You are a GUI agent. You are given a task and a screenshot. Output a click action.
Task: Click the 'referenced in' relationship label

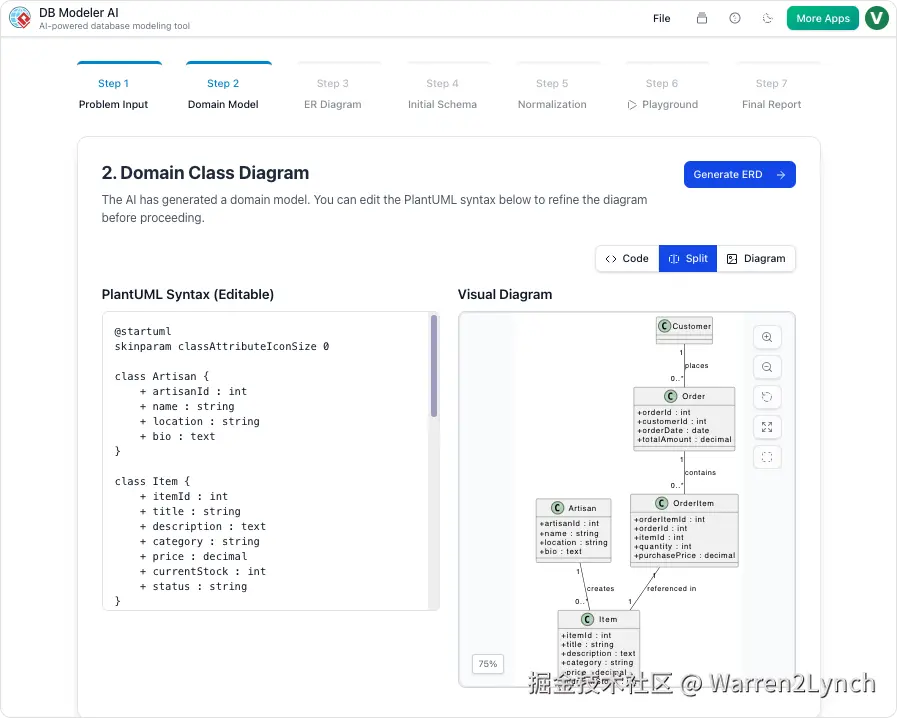tap(672, 589)
